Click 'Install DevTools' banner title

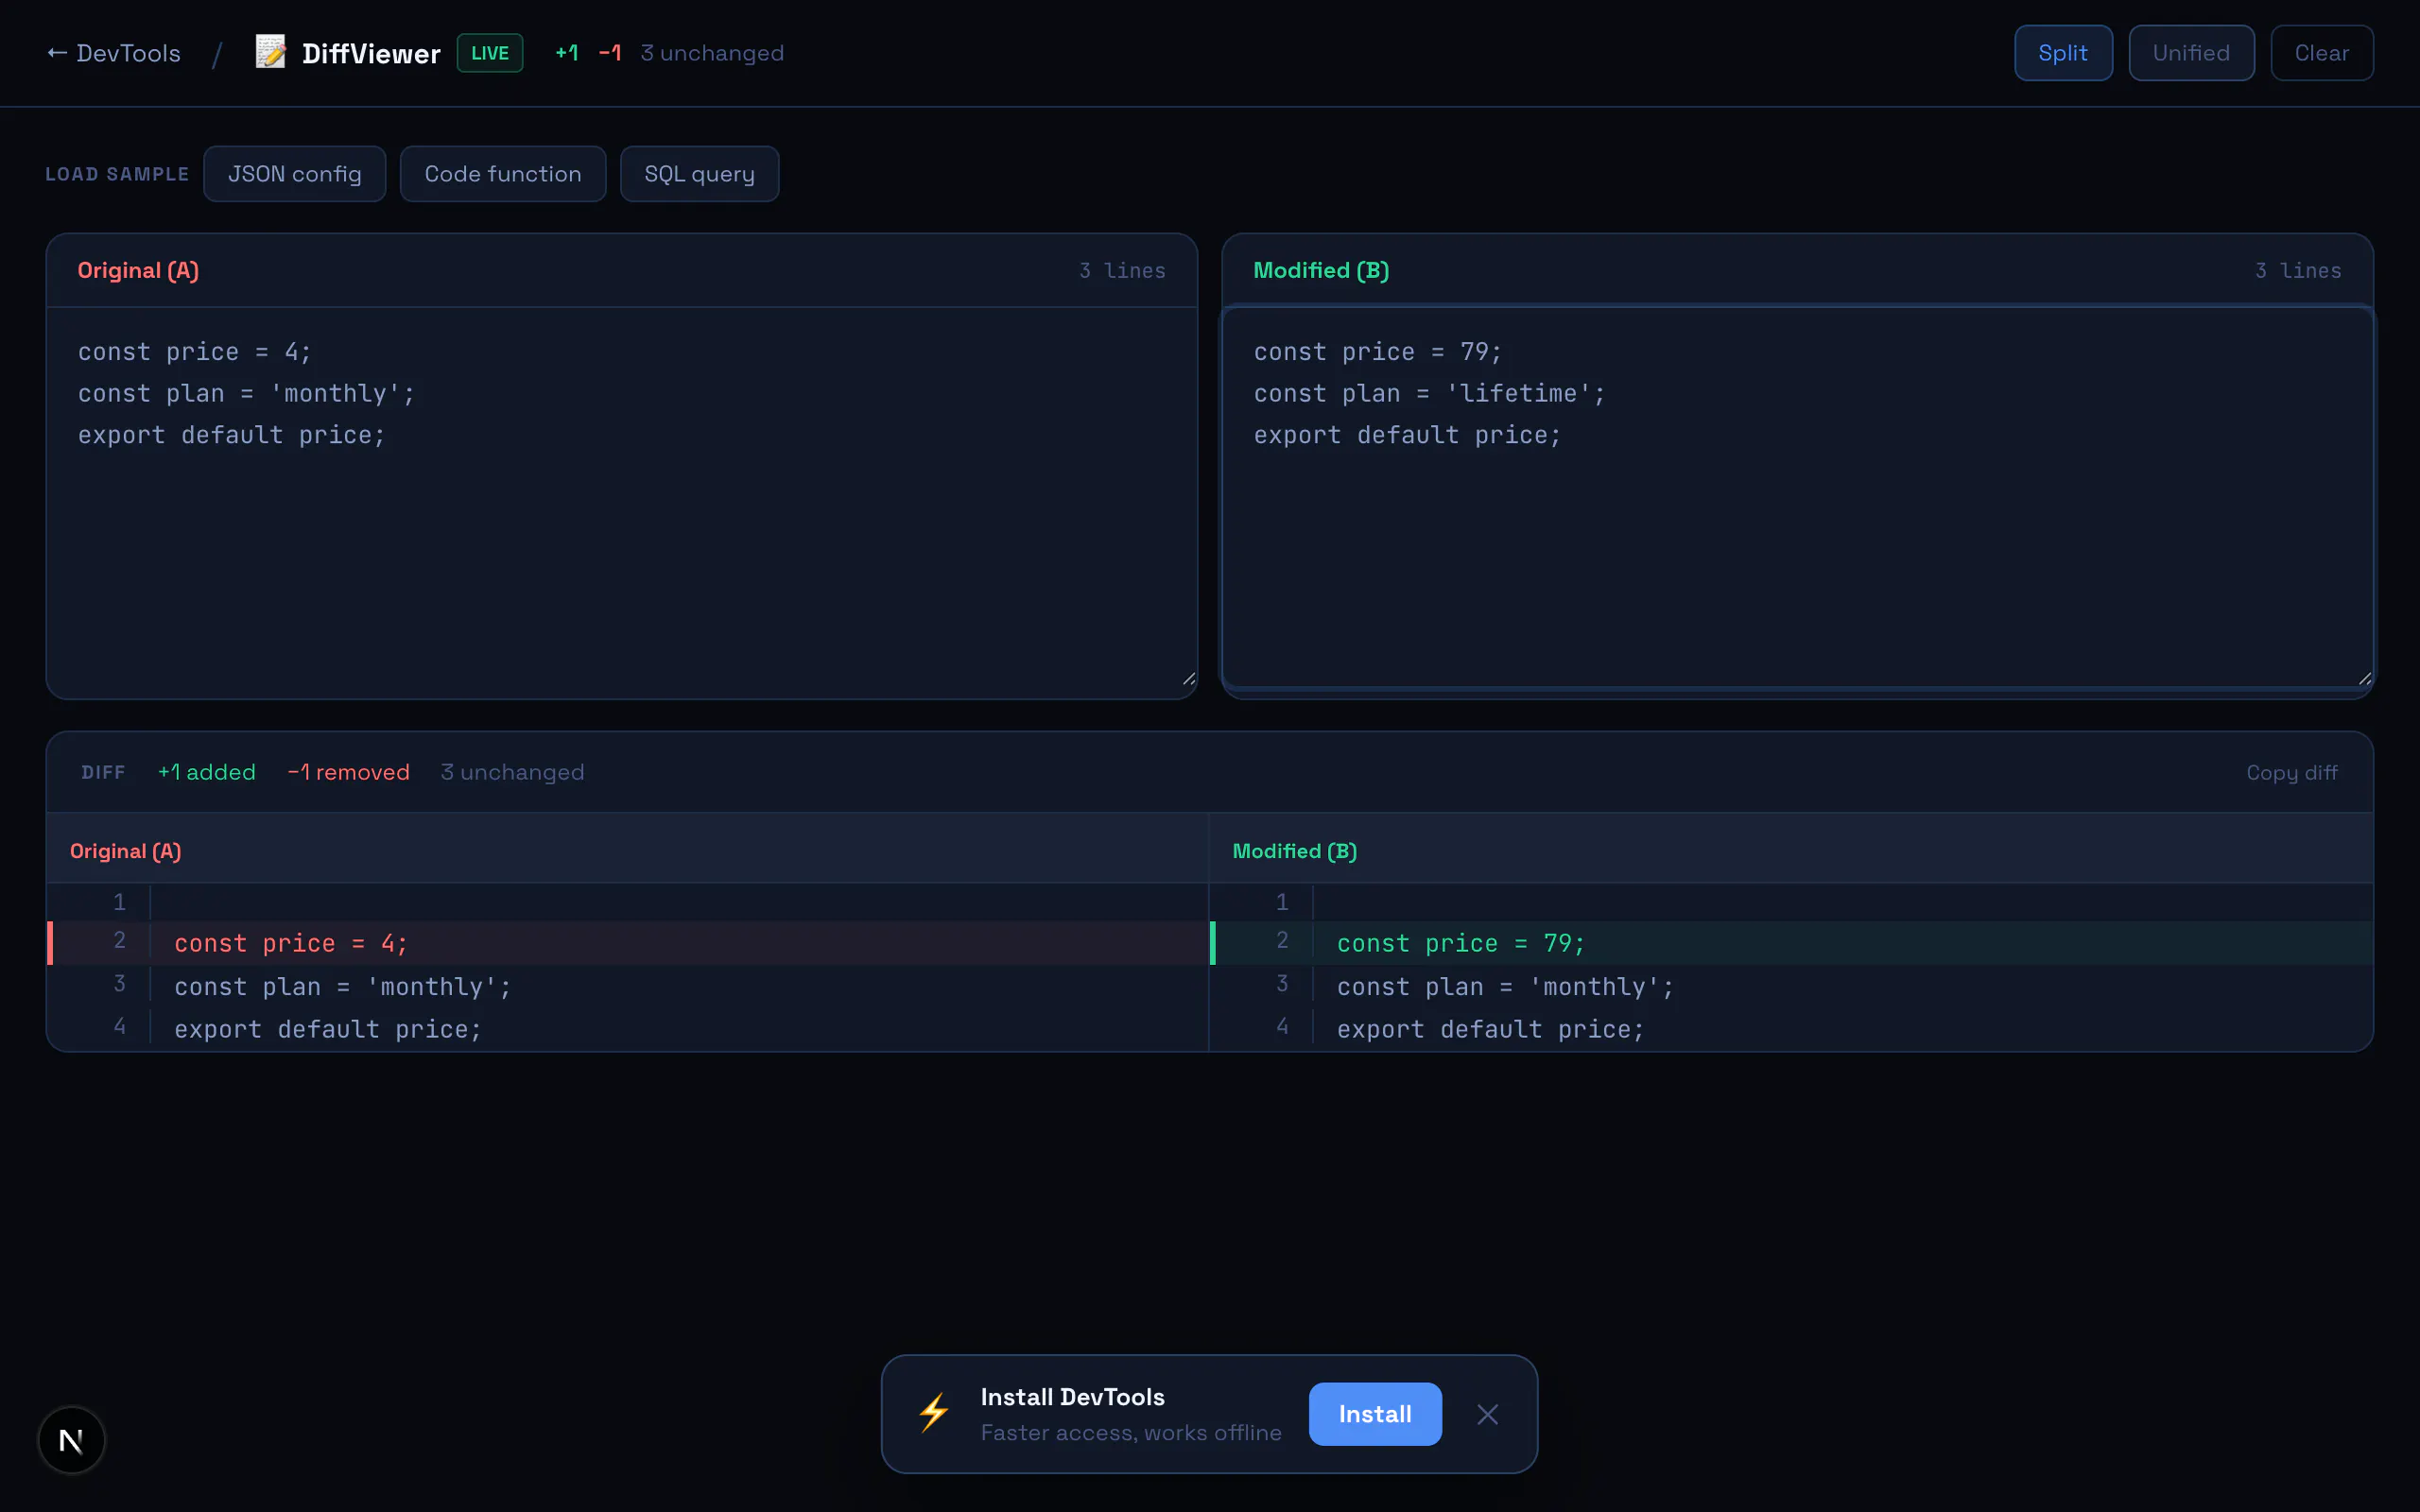click(1072, 1397)
